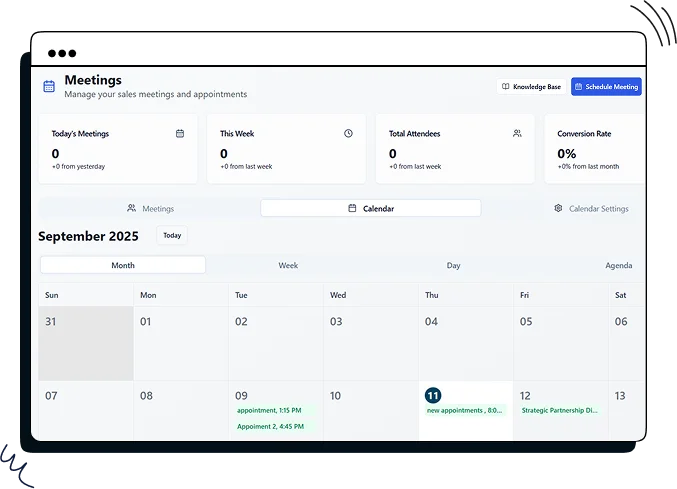Switch to Week view
This screenshot has width=677, height=489.
tap(288, 265)
